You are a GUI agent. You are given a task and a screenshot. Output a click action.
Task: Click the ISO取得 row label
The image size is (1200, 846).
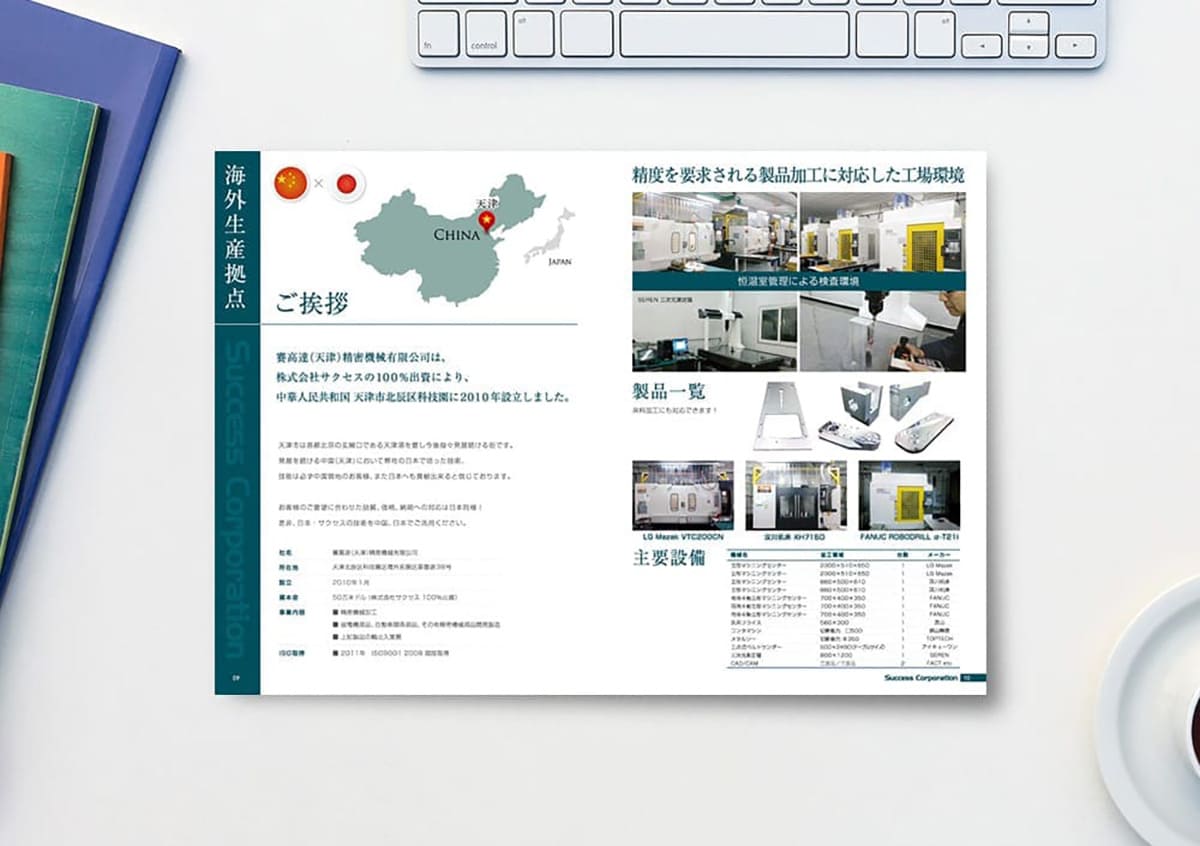pos(292,654)
